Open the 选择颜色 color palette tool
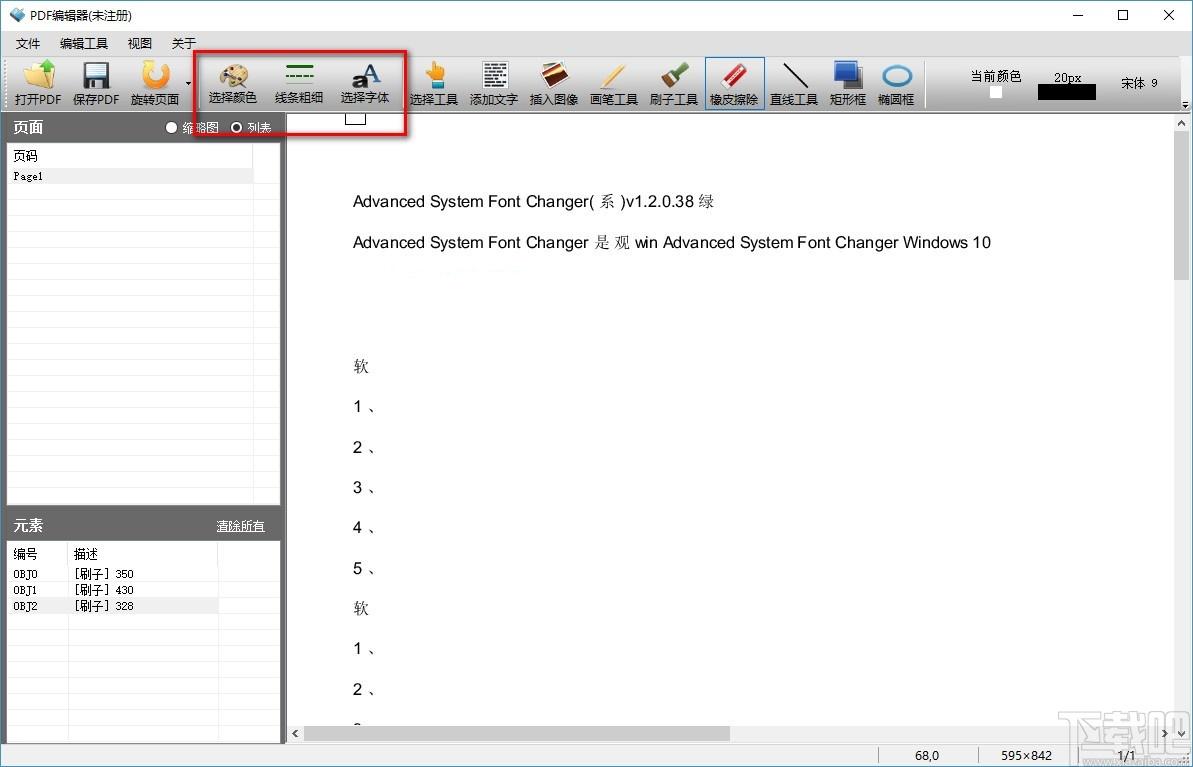 click(233, 82)
